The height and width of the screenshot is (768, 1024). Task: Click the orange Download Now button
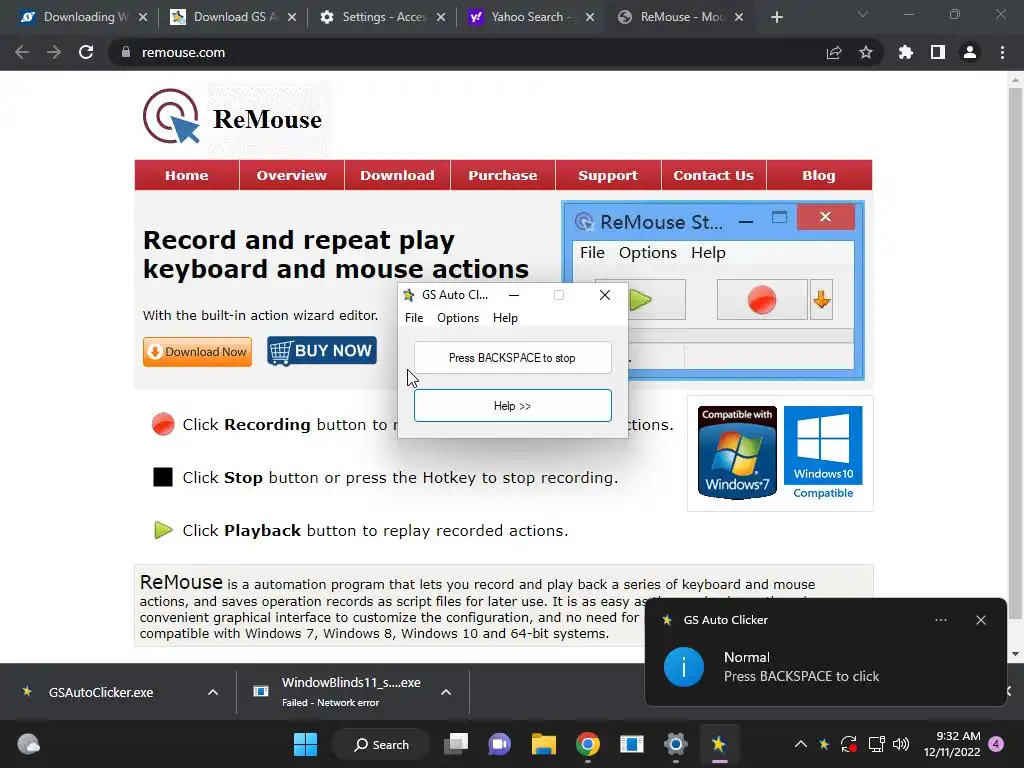(197, 351)
